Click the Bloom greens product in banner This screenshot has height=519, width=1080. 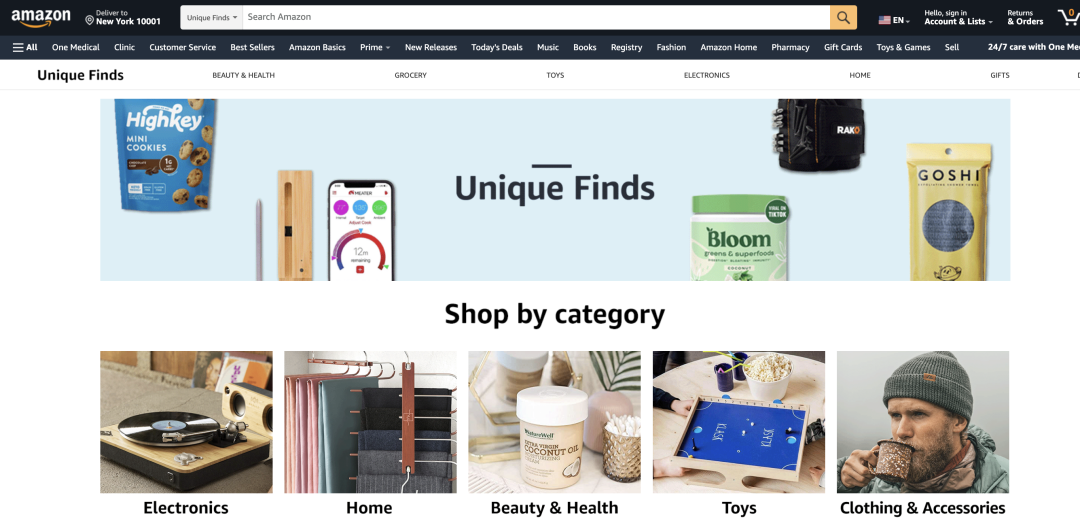pos(740,237)
